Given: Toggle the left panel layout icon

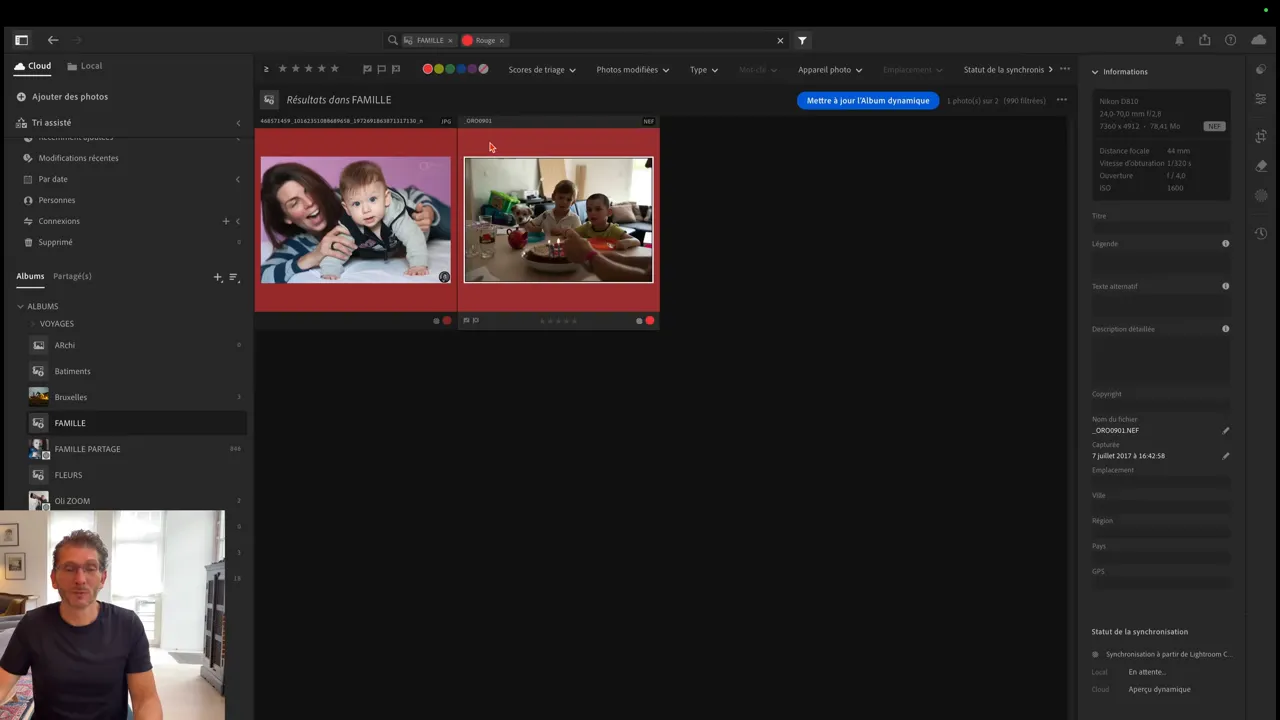Looking at the screenshot, I should (21, 40).
